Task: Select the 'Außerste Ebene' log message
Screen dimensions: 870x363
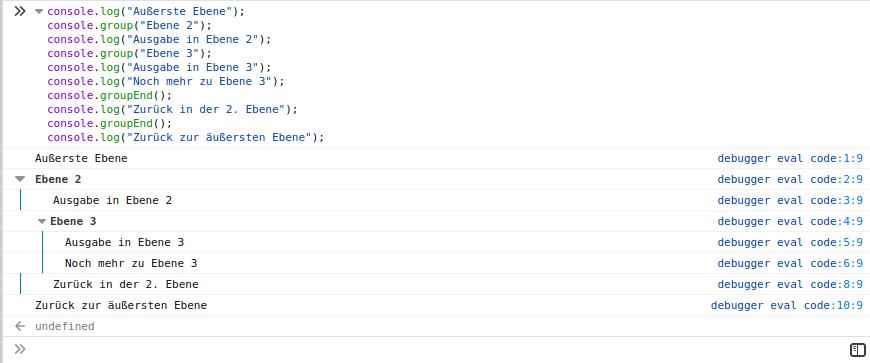Action: coord(81,158)
